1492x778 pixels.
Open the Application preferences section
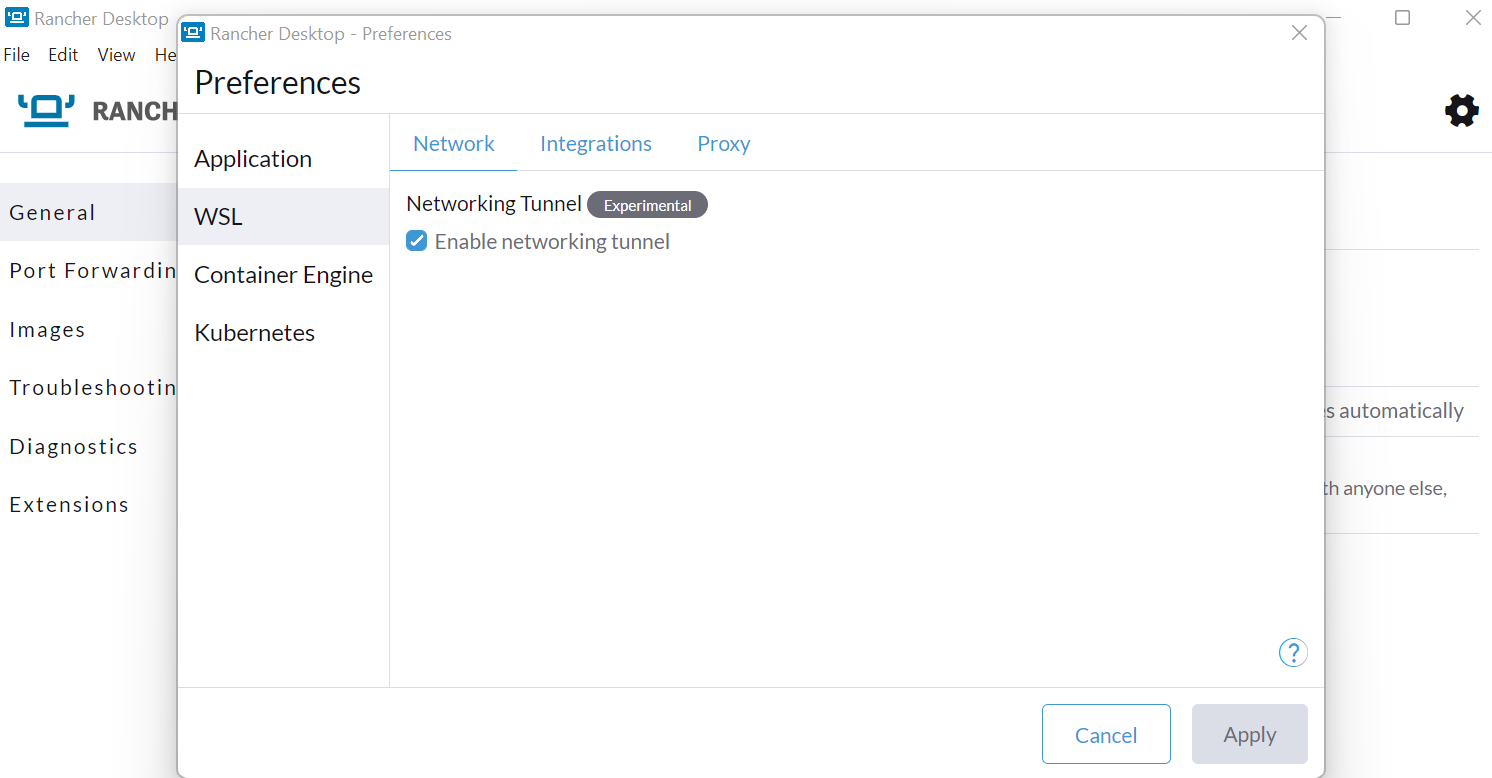tap(253, 159)
